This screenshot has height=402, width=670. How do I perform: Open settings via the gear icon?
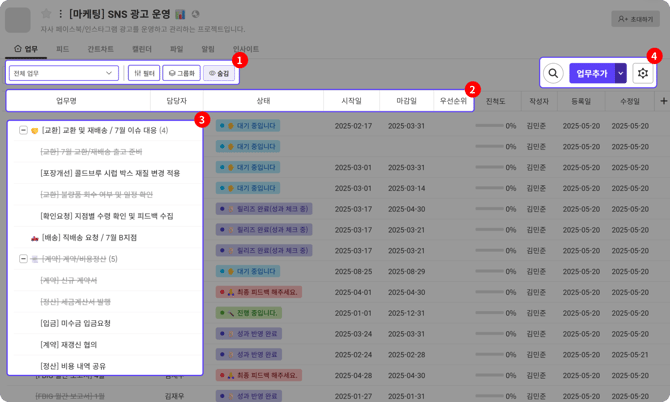point(643,74)
